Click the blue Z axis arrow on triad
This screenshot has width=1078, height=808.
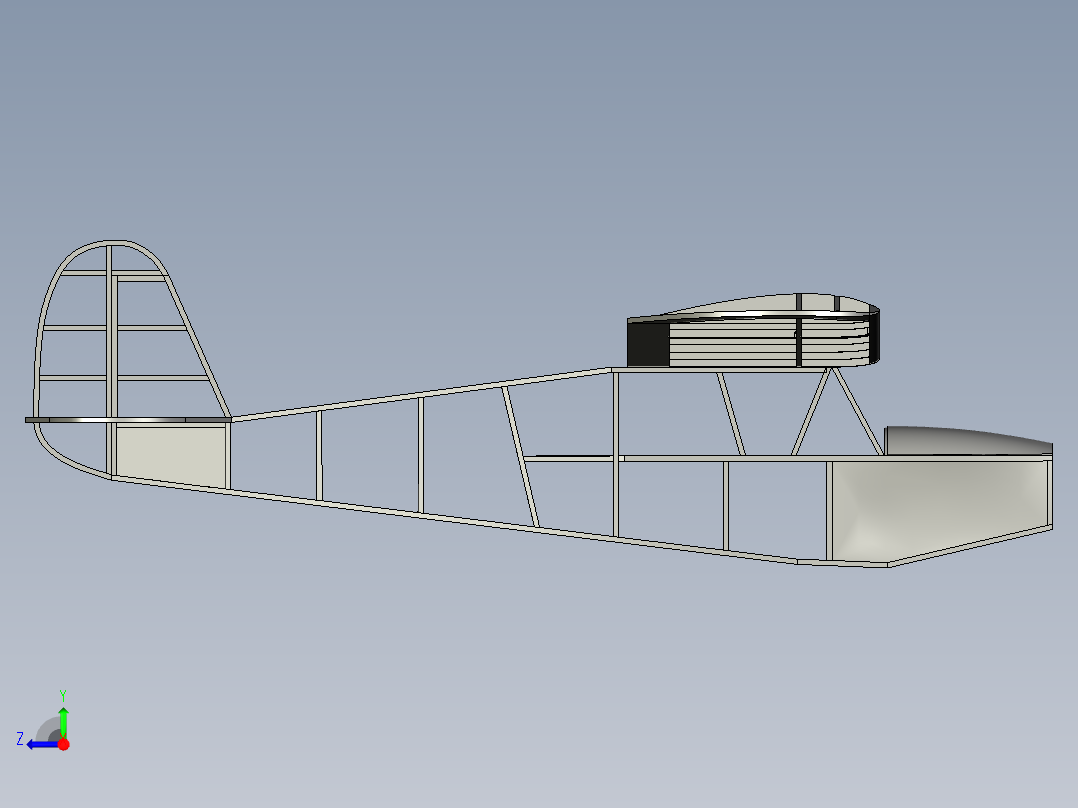(x=41, y=744)
